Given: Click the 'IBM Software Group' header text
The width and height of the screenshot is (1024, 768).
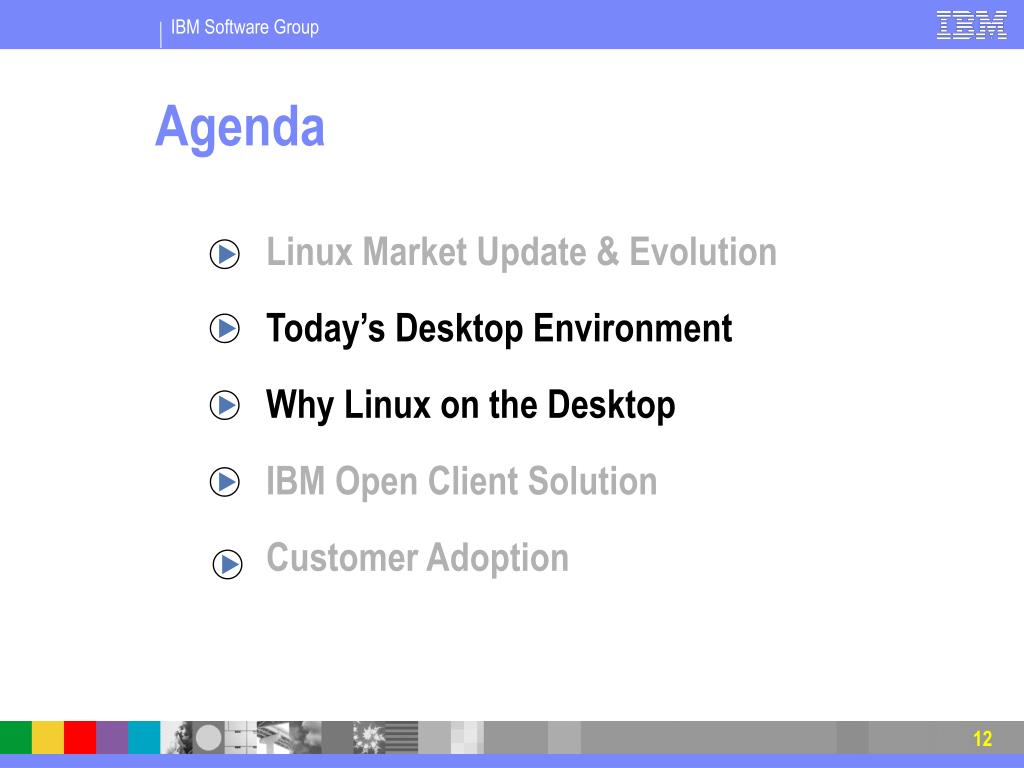Looking at the screenshot, I should (x=245, y=27).
